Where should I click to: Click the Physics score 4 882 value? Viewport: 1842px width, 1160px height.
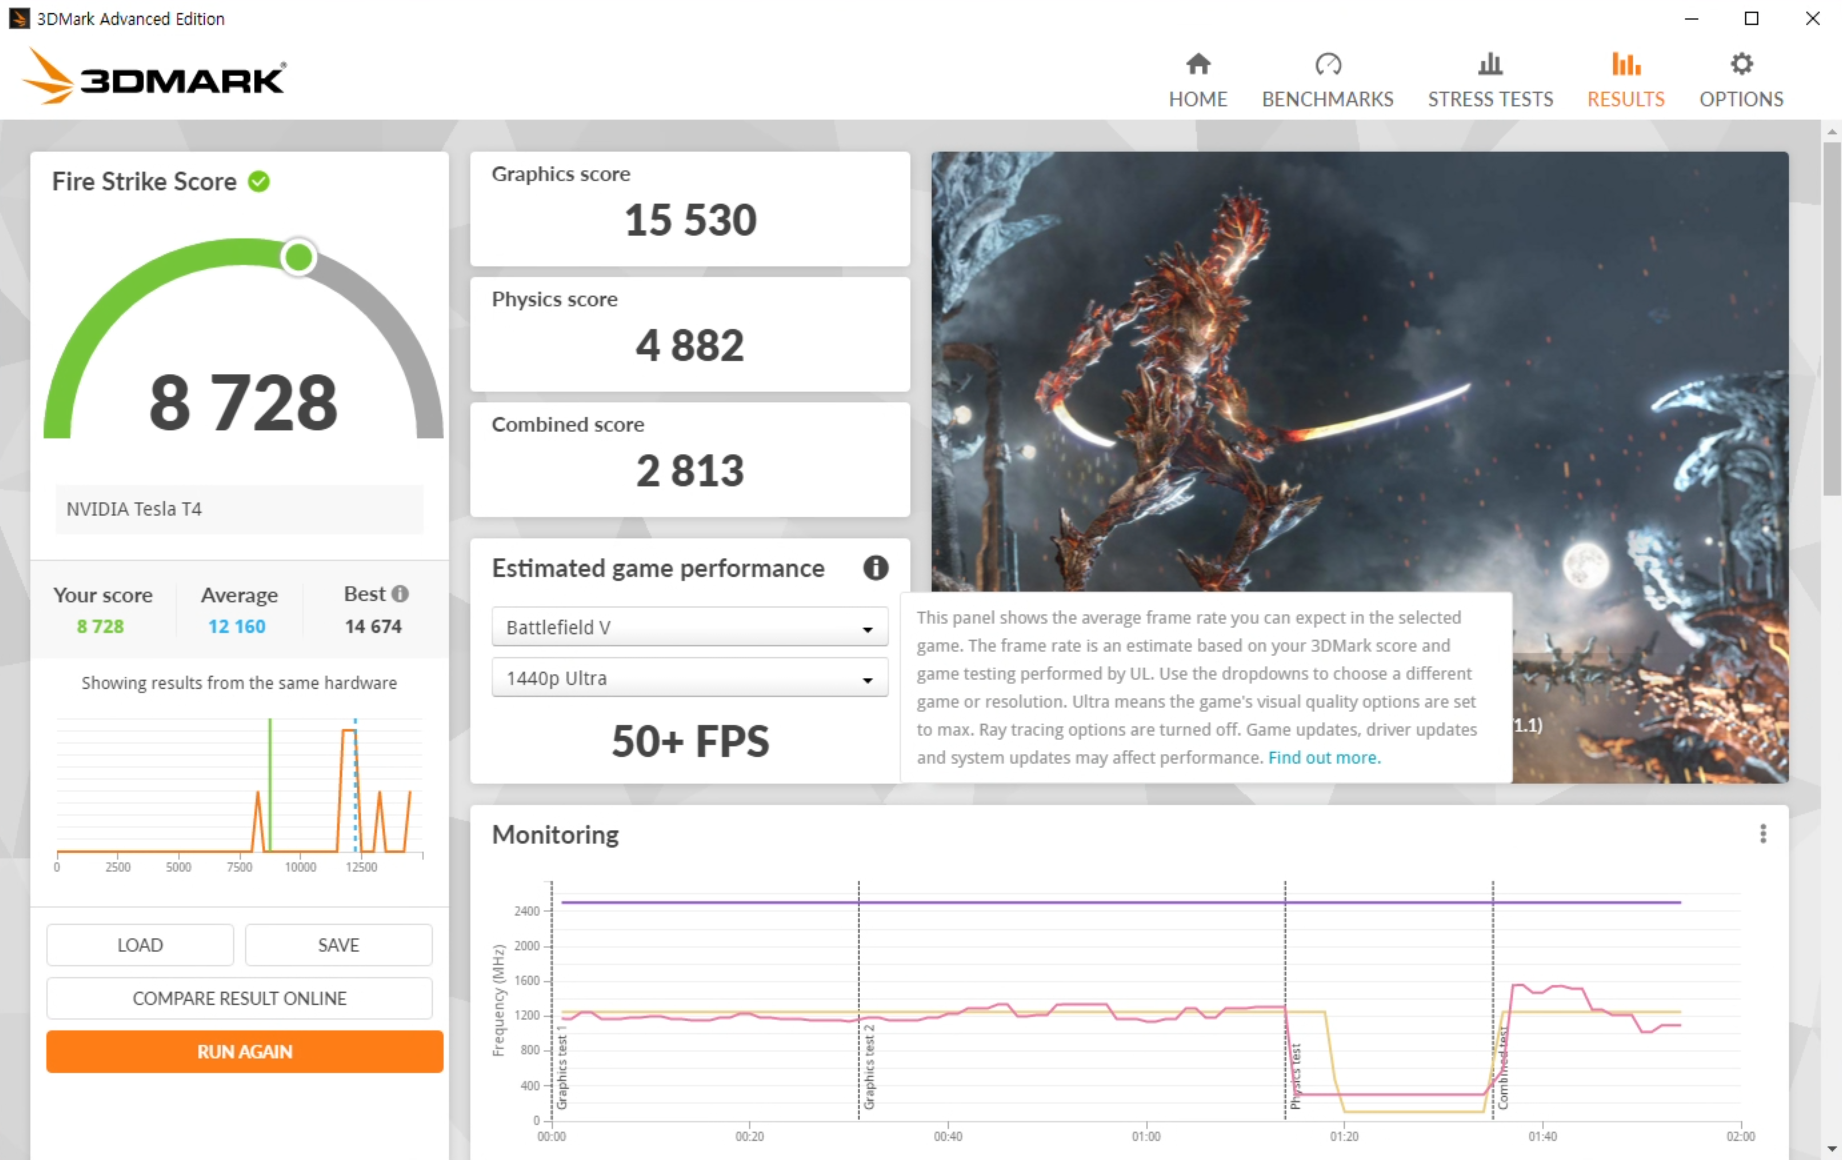click(690, 346)
